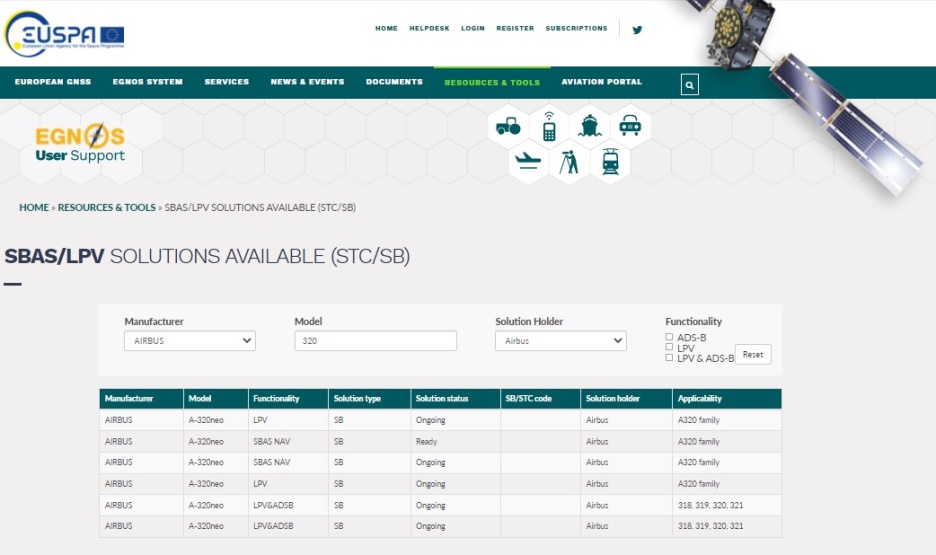This screenshot has height=555, width=936.
Task: Click the EUSPA logo
Action: [x=64, y=34]
